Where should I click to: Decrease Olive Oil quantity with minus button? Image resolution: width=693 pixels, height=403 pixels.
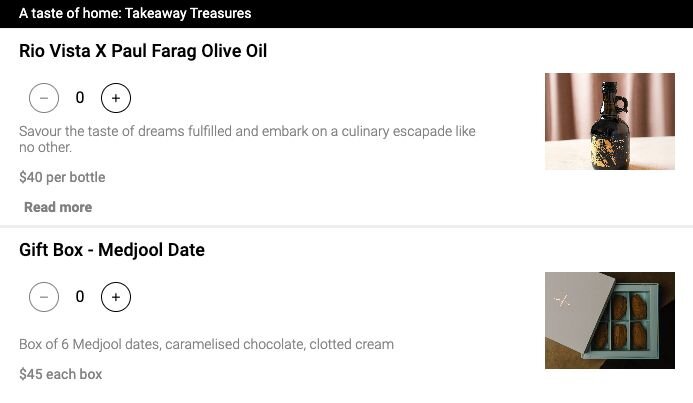tap(44, 98)
